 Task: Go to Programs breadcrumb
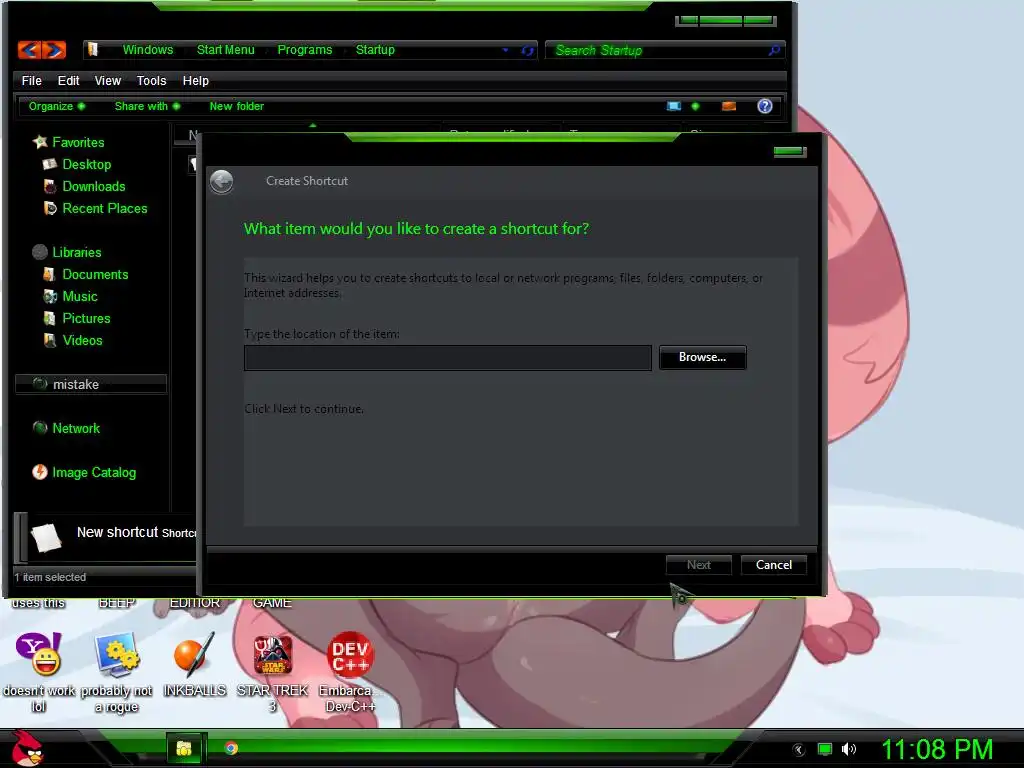pos(304,50)
